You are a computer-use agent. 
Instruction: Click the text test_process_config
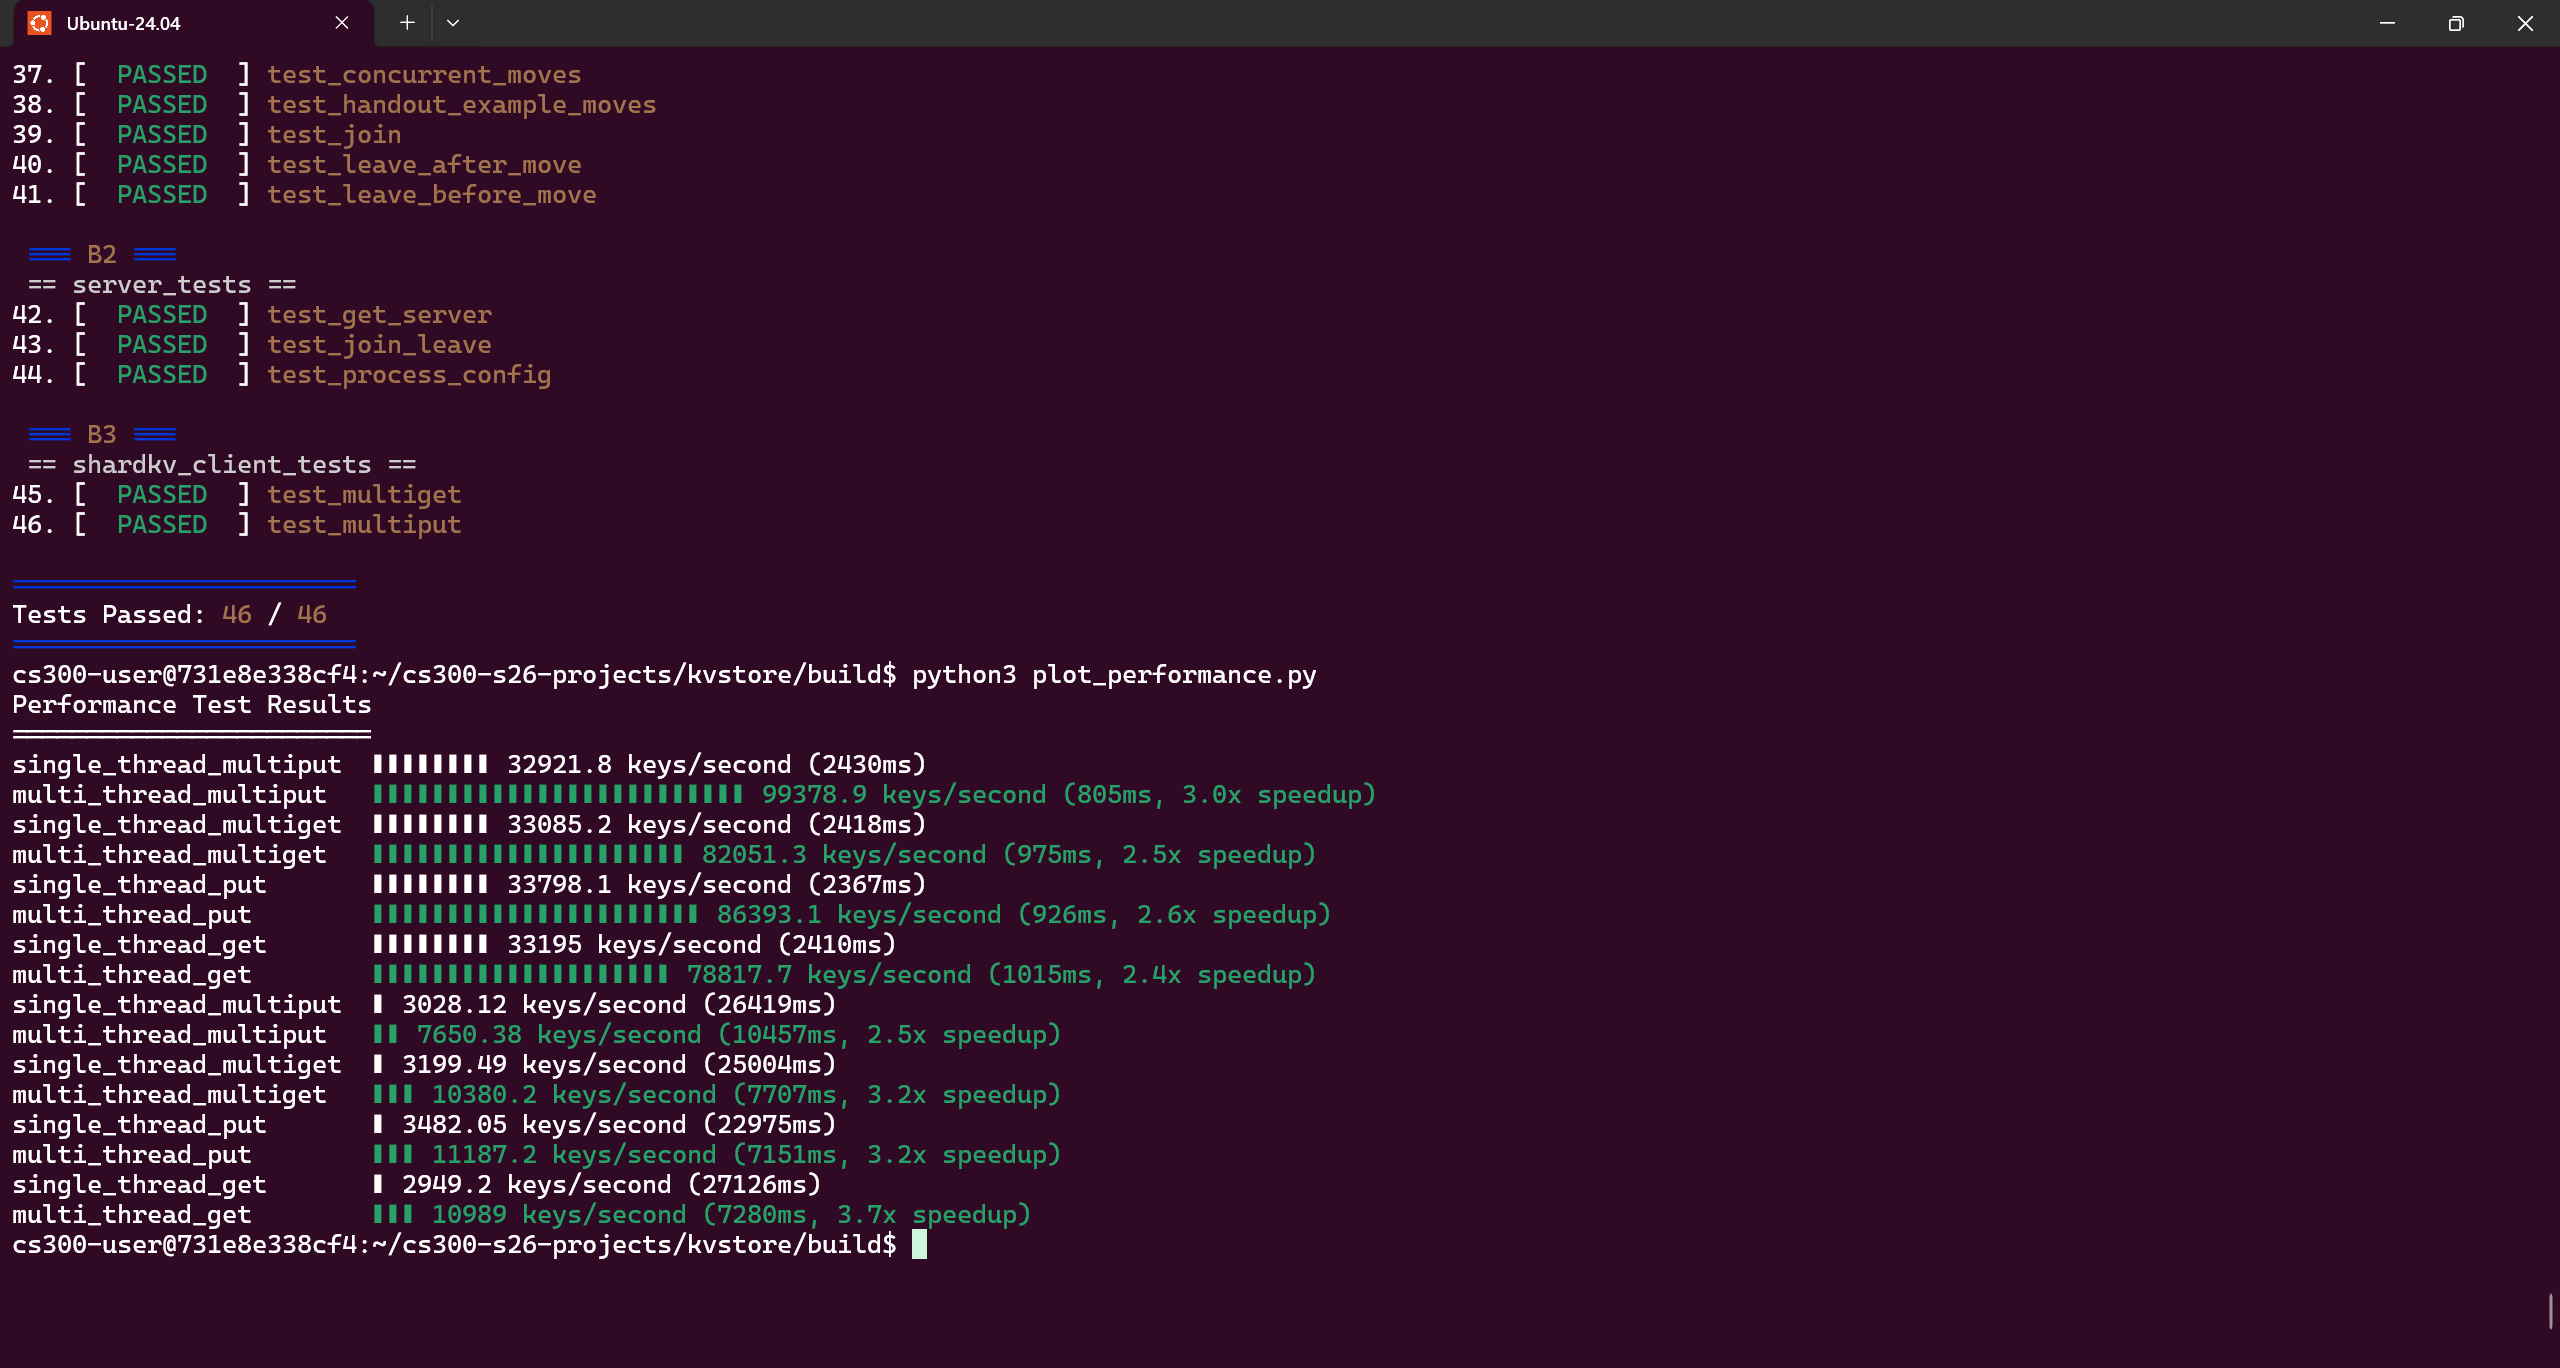point(409,375)
